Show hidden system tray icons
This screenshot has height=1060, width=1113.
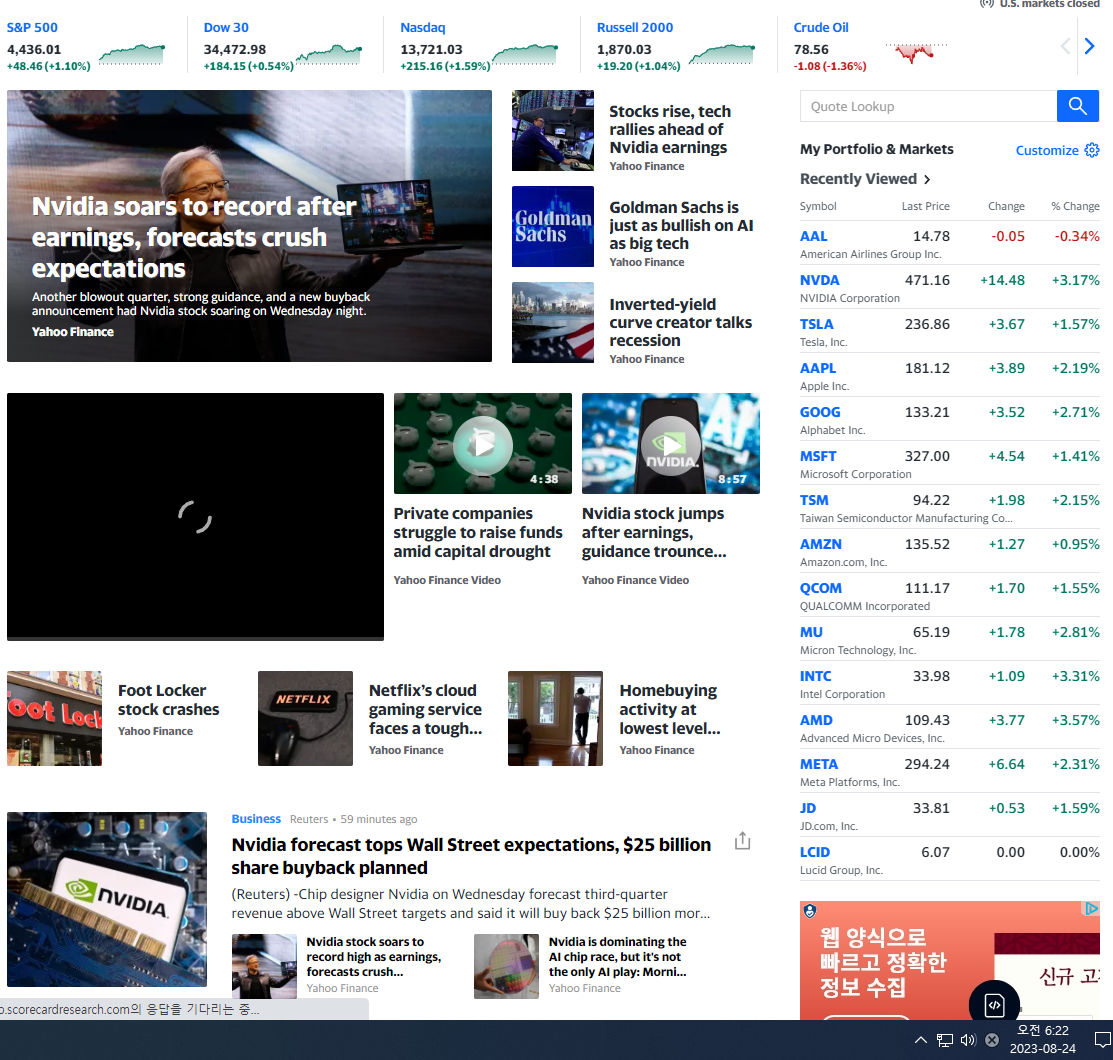coord(921,1040)
